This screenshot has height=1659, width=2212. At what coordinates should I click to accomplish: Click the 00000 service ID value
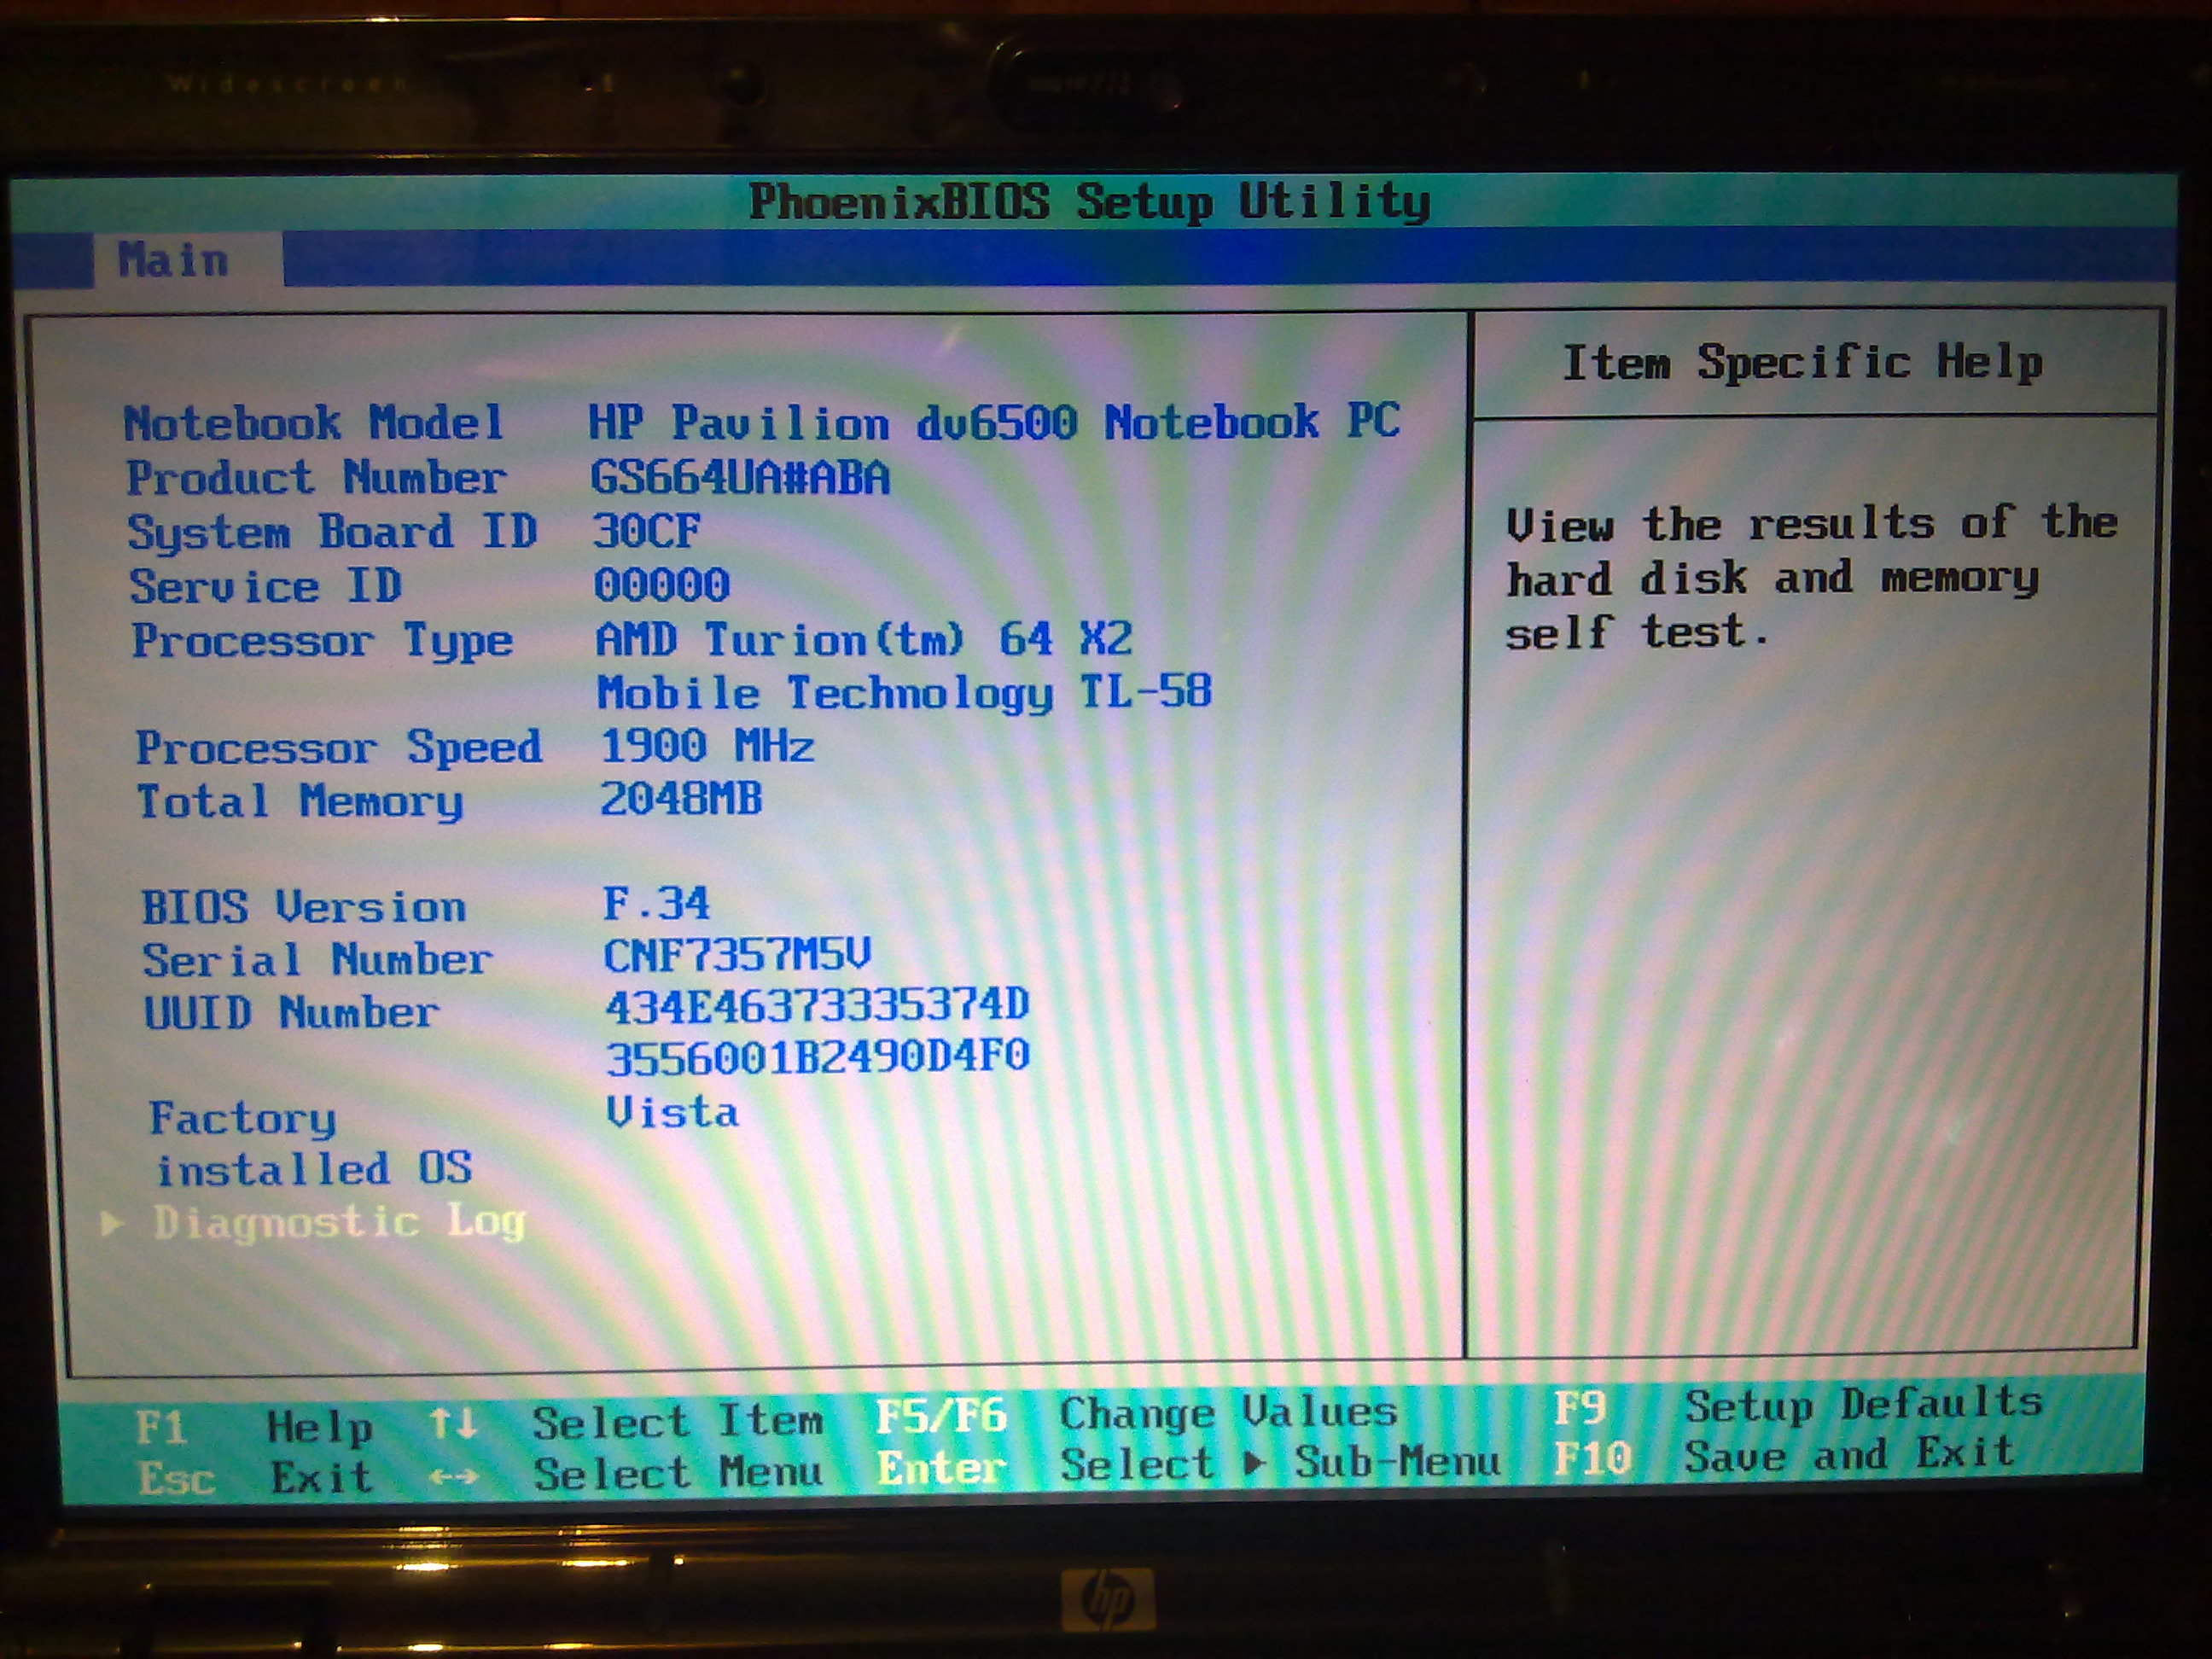tap(662, 585)
